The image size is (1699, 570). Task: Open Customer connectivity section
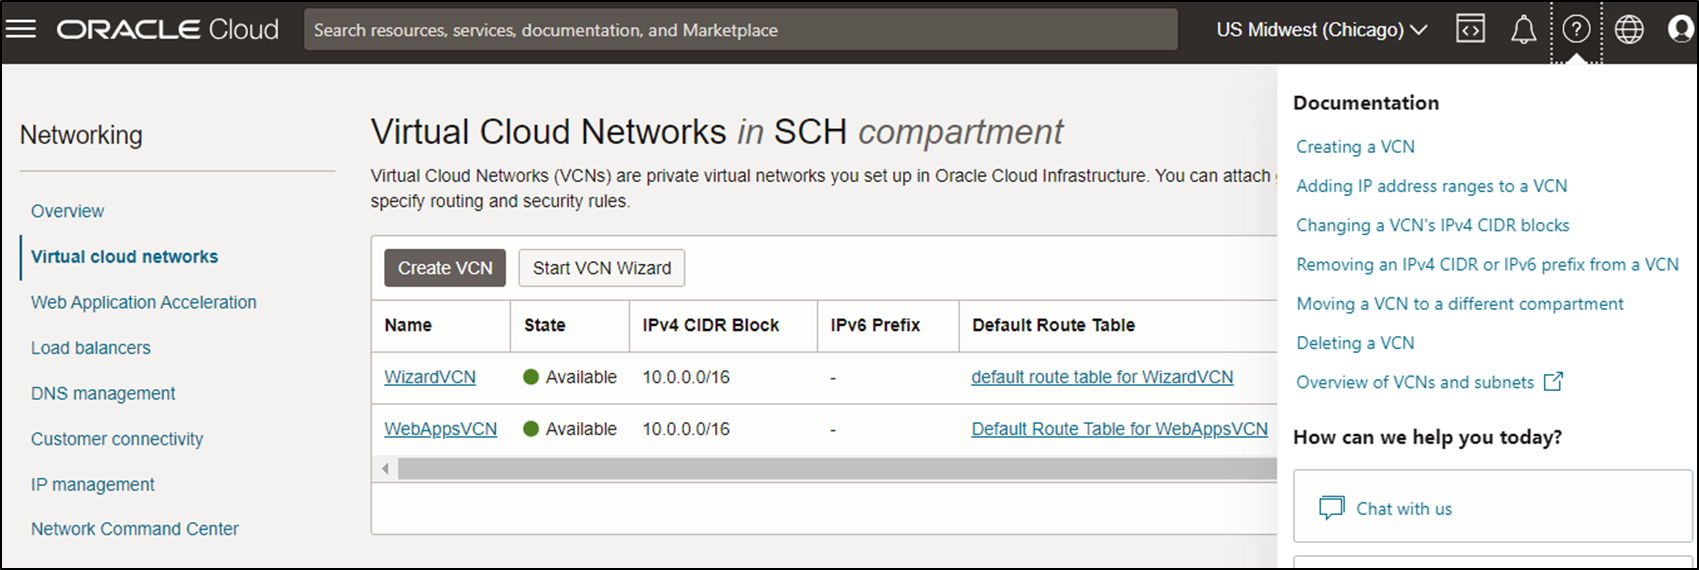[116, 439]
